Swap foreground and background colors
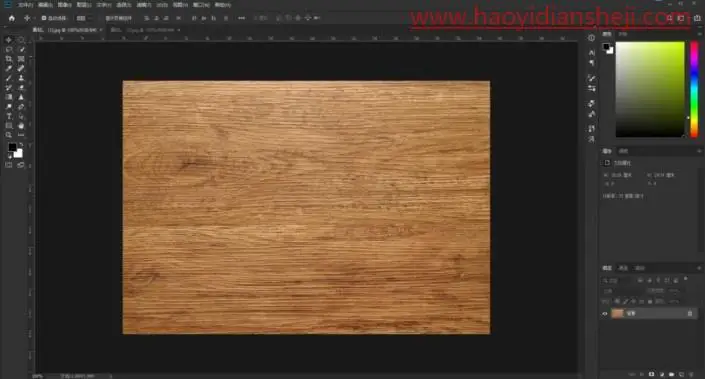The height and width of the screenshot is (379, 705). (x=21, y=144)
